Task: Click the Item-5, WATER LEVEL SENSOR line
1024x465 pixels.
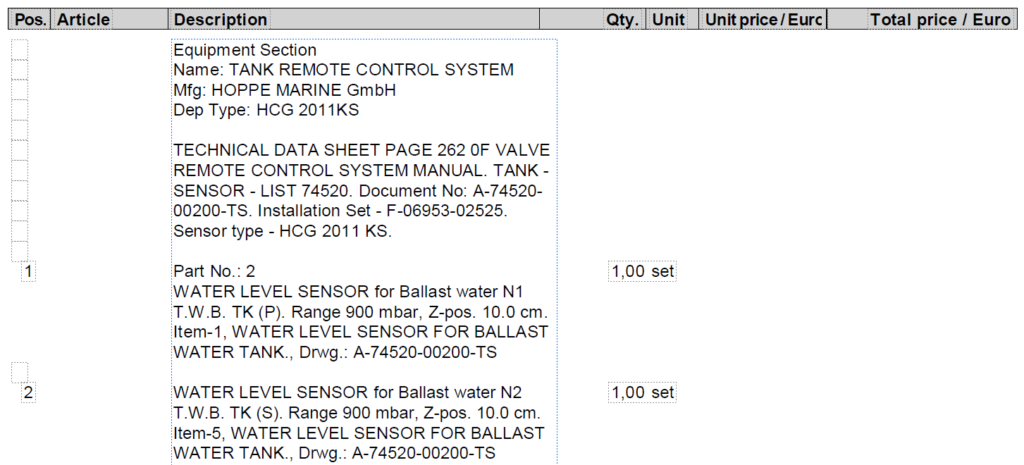Action: [359, 434]
